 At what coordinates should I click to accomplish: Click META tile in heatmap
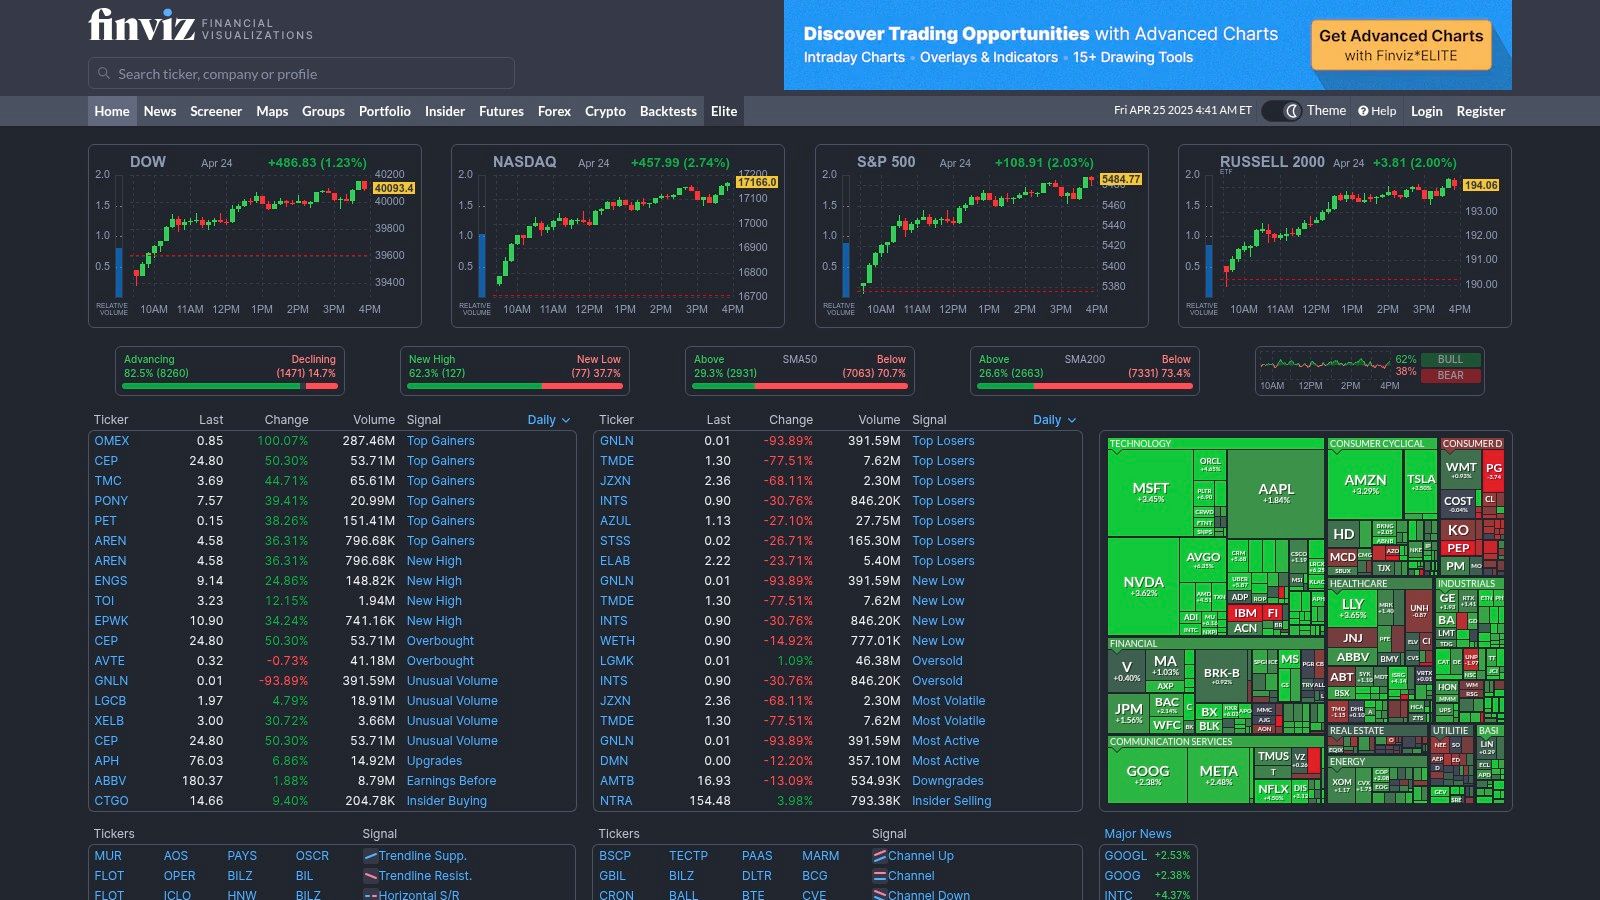tap(1219, 775)
